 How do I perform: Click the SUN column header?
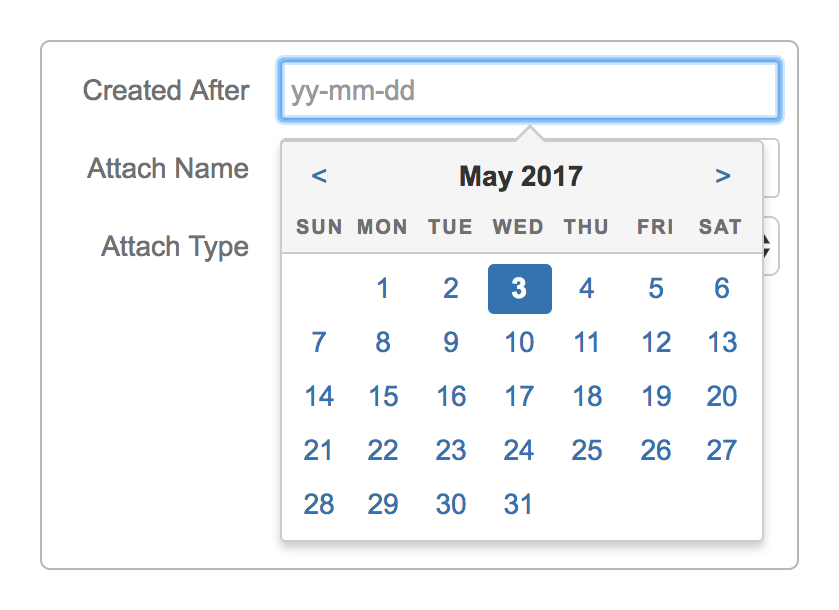[318, 227]
